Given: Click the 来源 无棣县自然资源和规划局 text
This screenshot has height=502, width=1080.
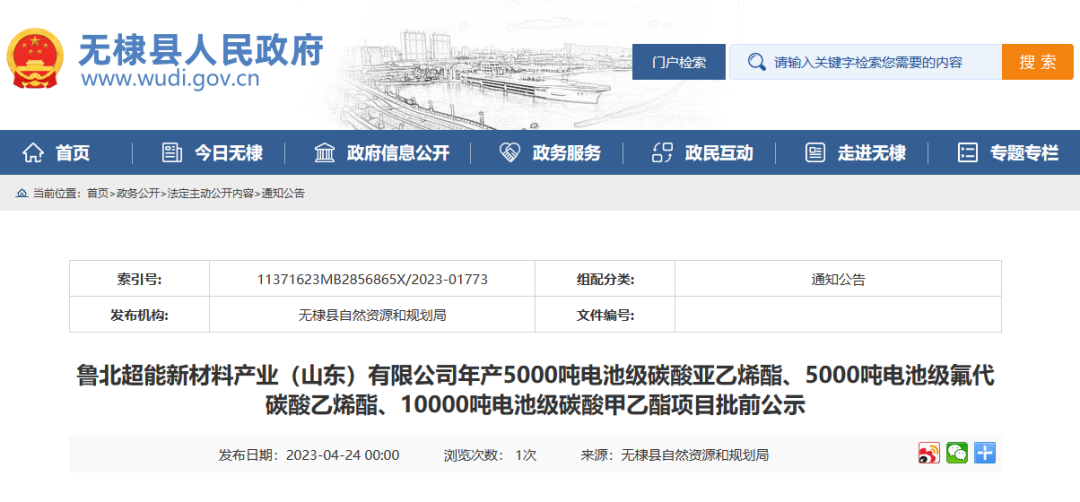Looking at the screenshot, I should (x=675, y=455).
